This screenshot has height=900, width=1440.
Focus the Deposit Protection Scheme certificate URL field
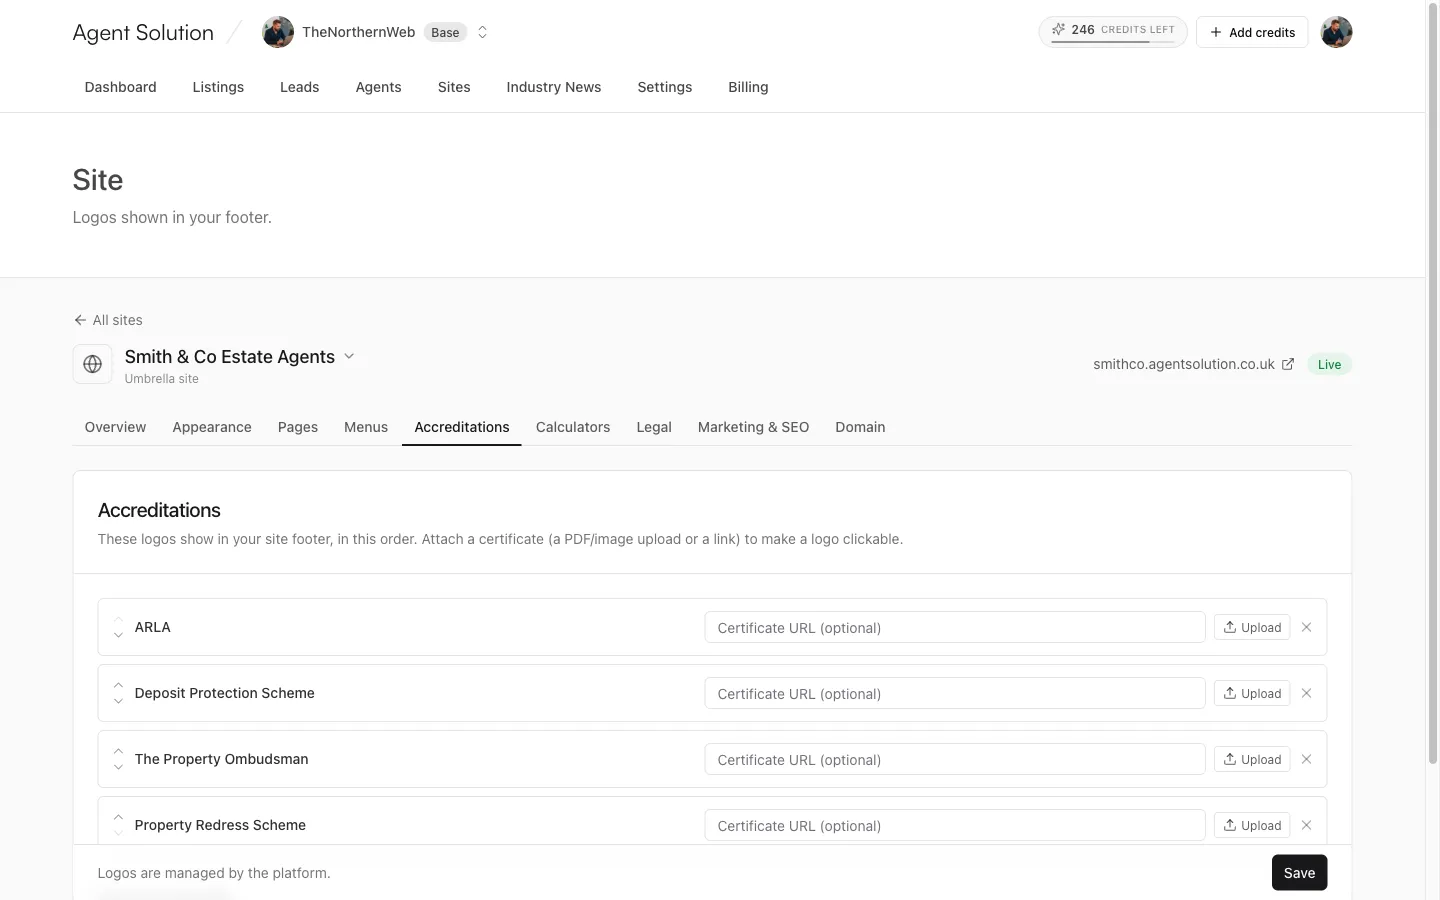click(955, 693)
